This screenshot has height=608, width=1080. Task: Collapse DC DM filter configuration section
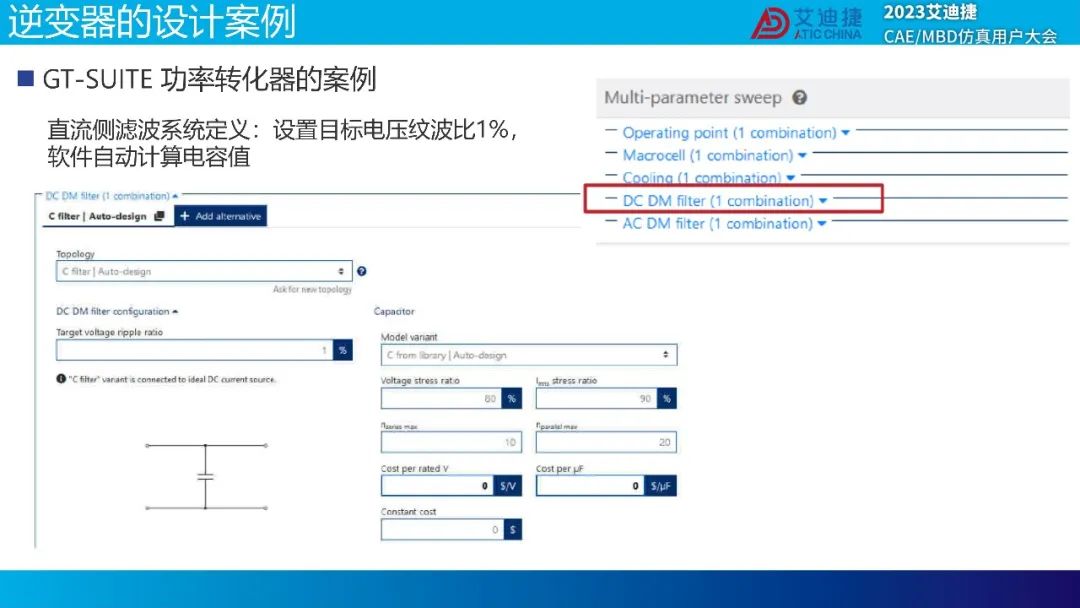pos(117,311)
